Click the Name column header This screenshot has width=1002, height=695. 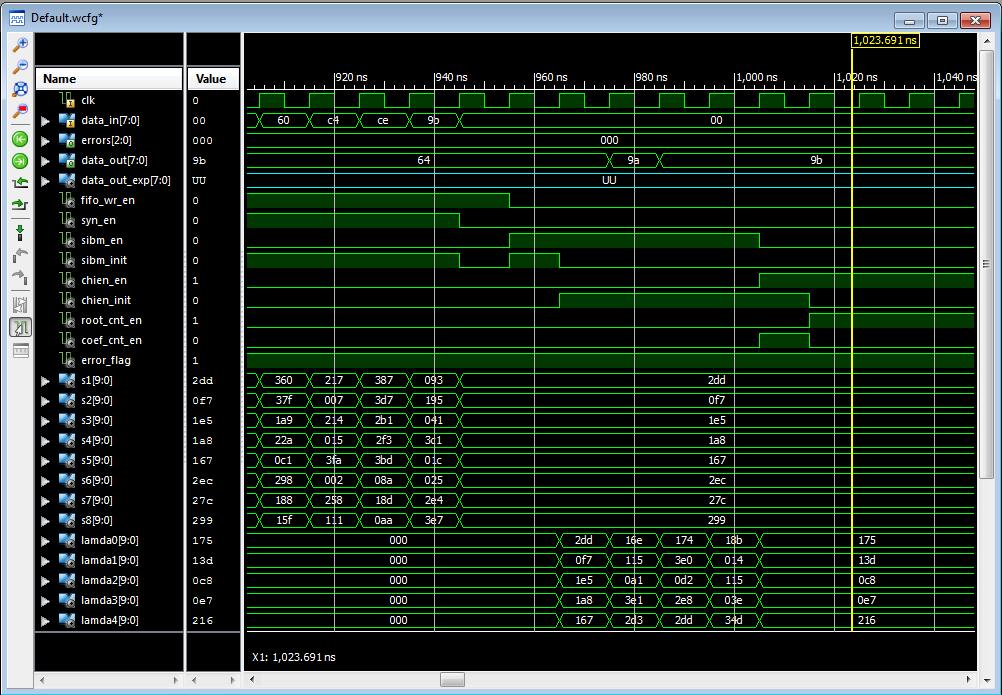tap(109, 79)
